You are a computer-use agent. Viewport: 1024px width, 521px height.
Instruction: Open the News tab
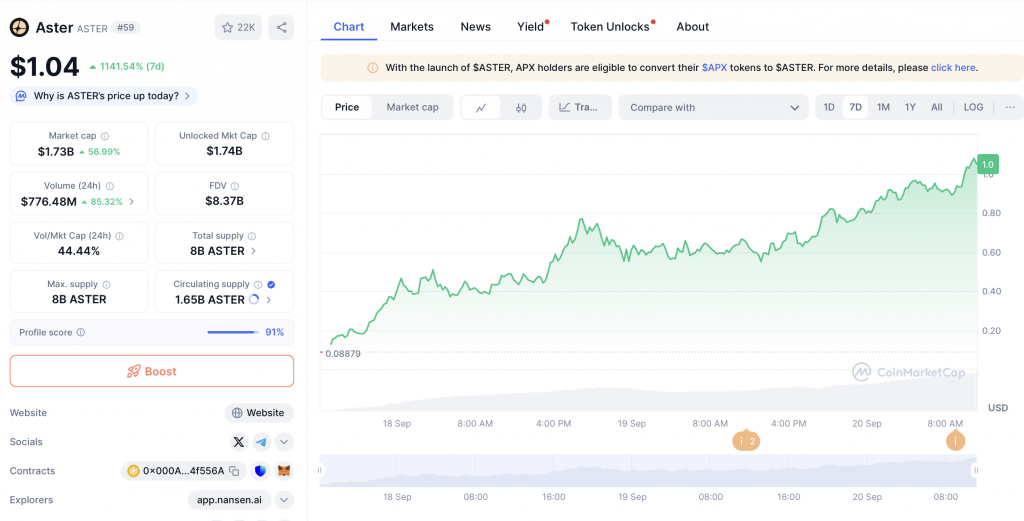tap(475, 27)
